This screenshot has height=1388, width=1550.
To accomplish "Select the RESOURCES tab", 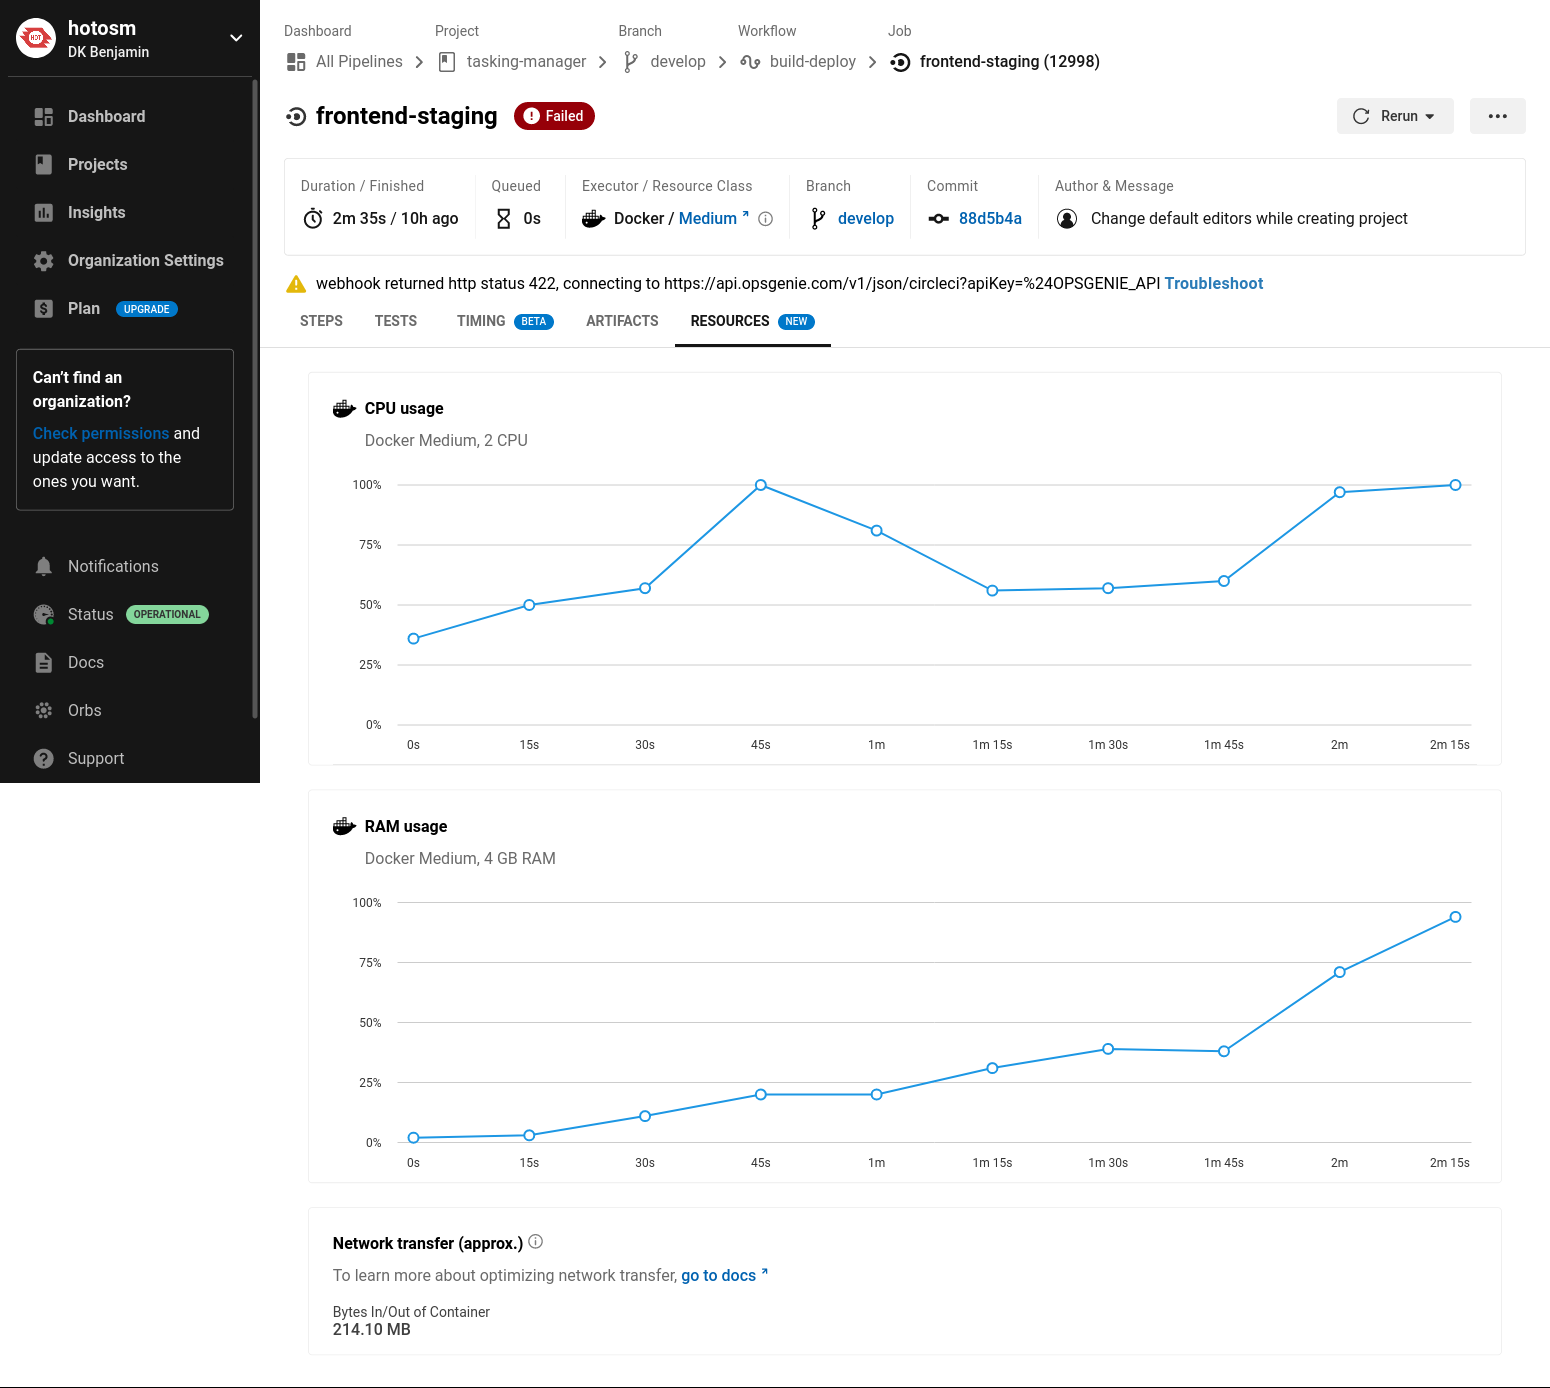I will pyautogui.click(x=753, y=321).
